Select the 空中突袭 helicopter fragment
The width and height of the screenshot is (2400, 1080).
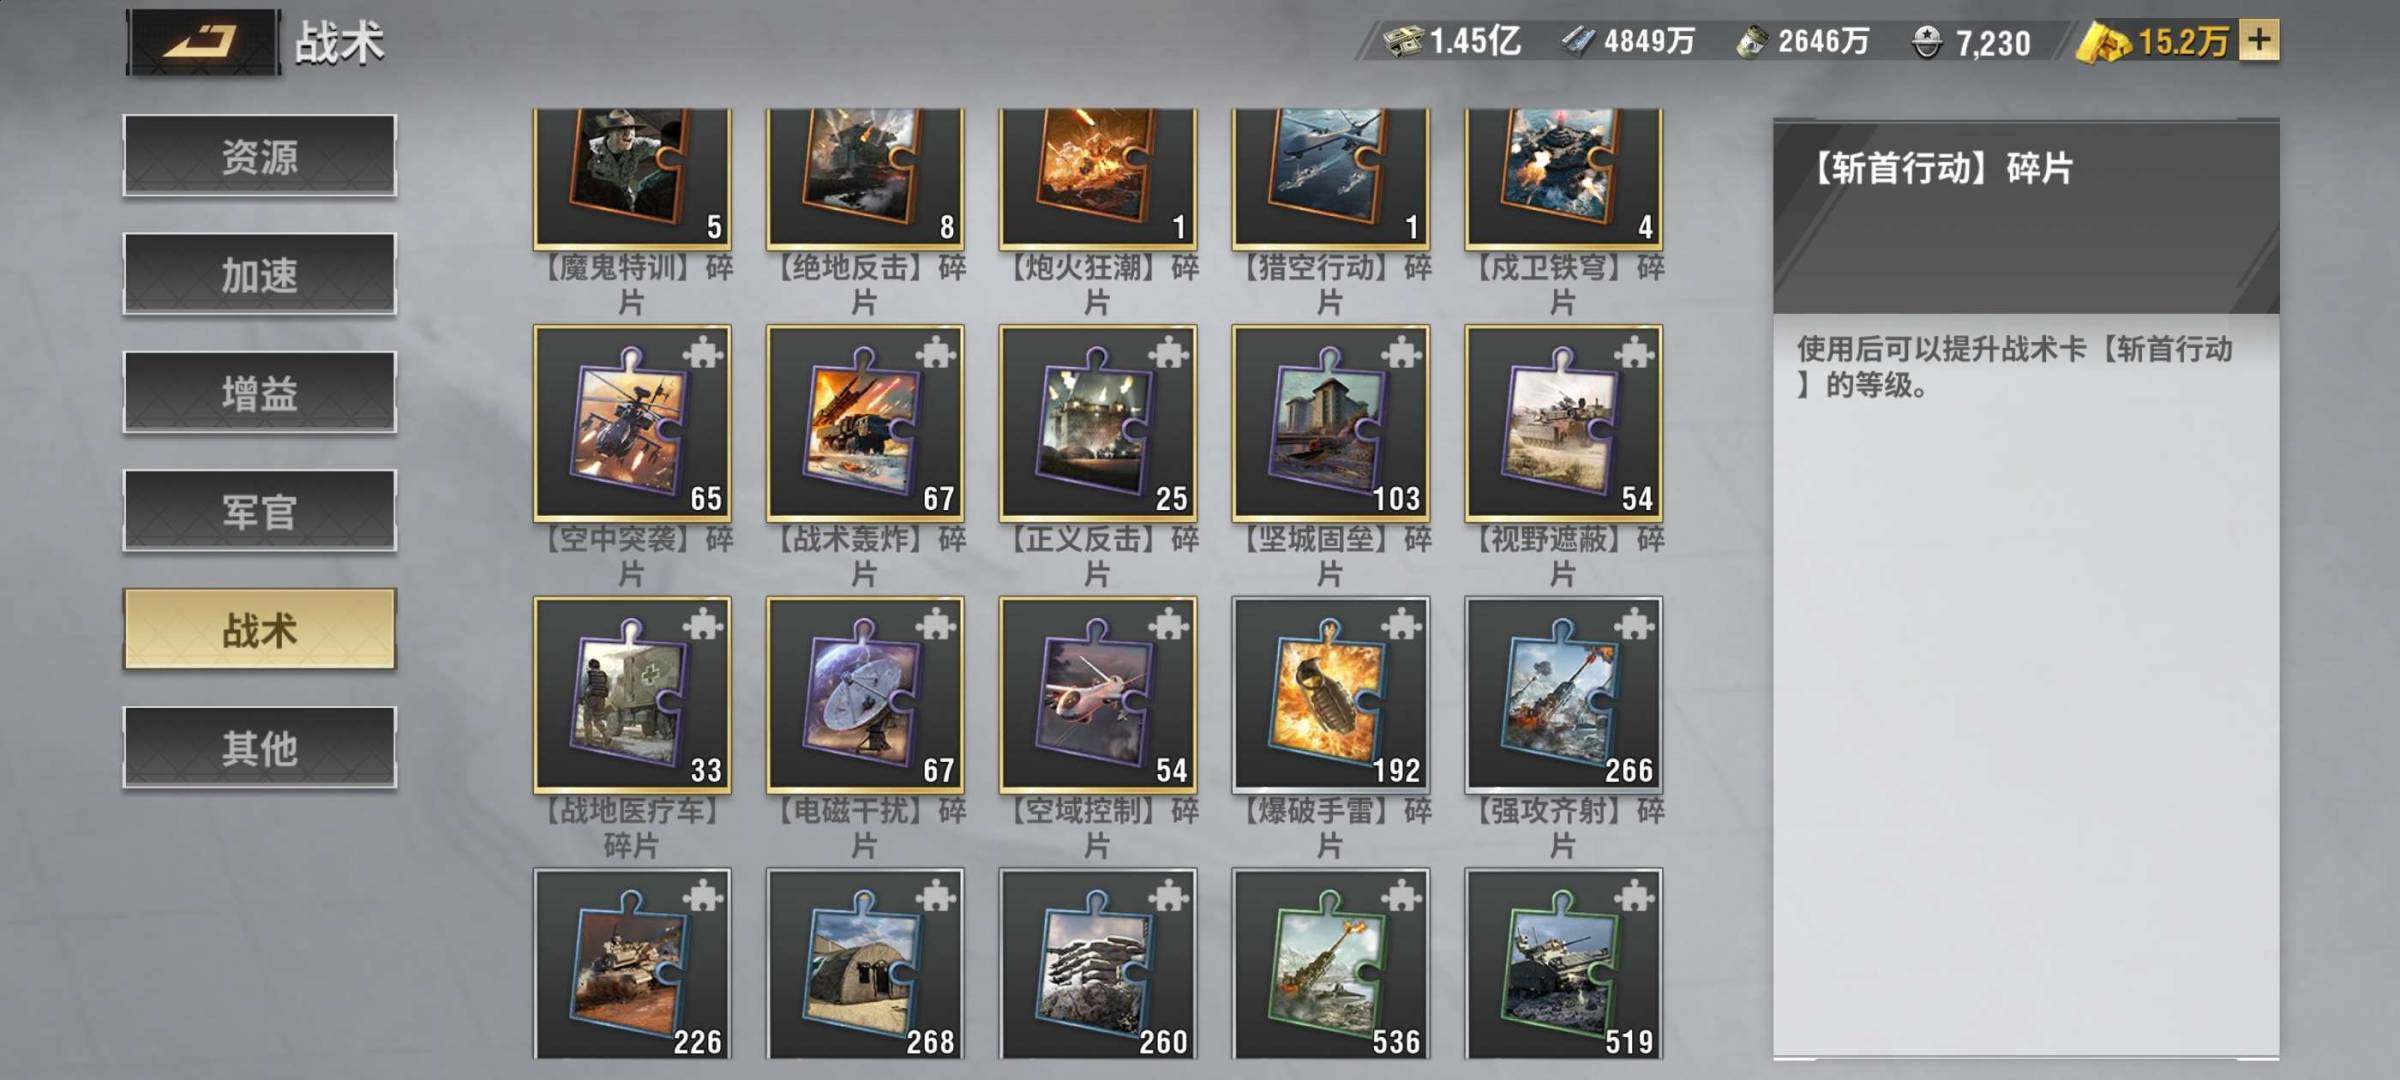633,423
